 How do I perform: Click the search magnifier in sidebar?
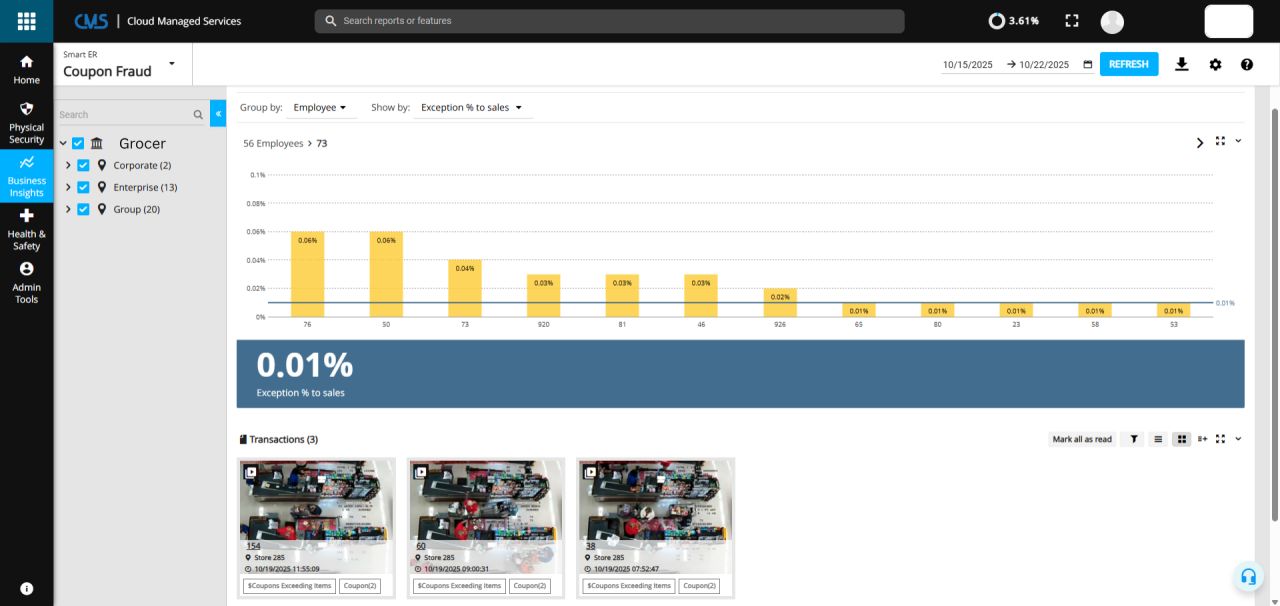click(x=198, y=115)
